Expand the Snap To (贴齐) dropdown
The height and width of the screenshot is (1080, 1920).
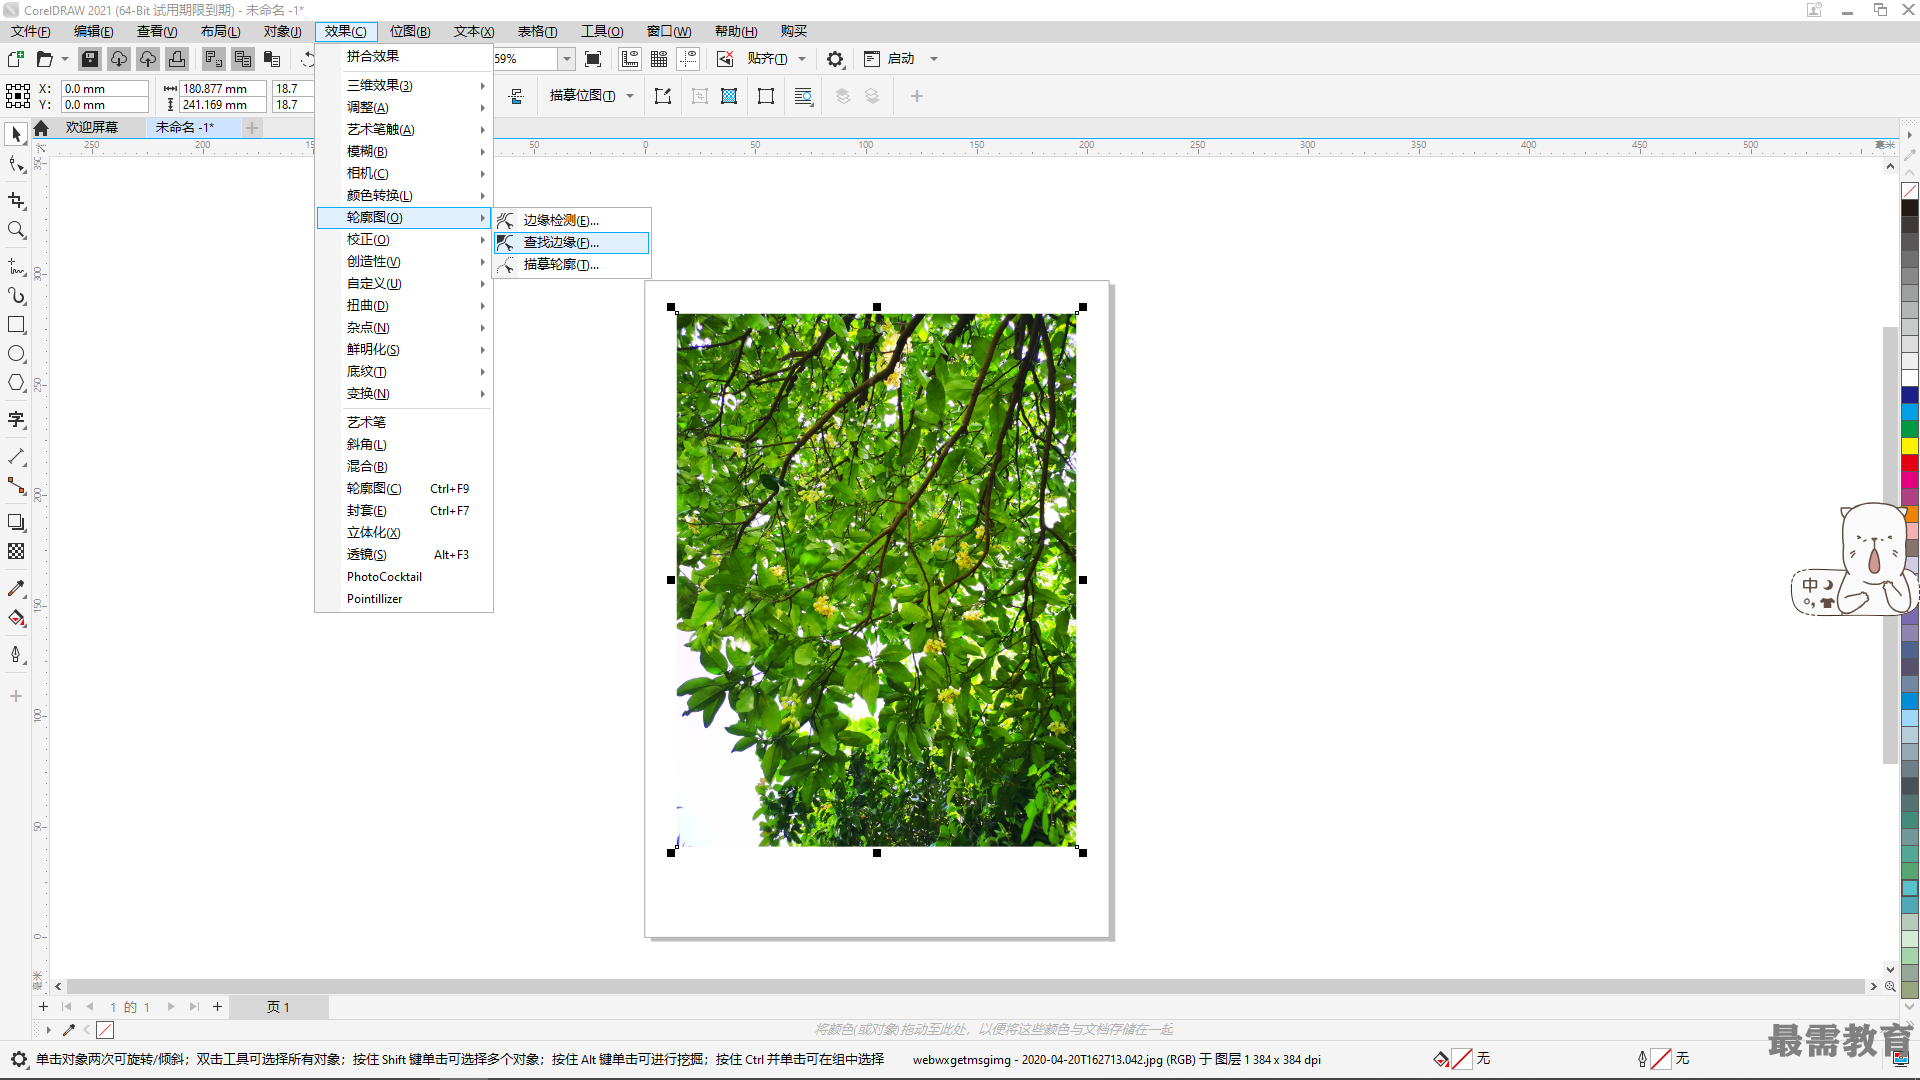coord(802,59)
